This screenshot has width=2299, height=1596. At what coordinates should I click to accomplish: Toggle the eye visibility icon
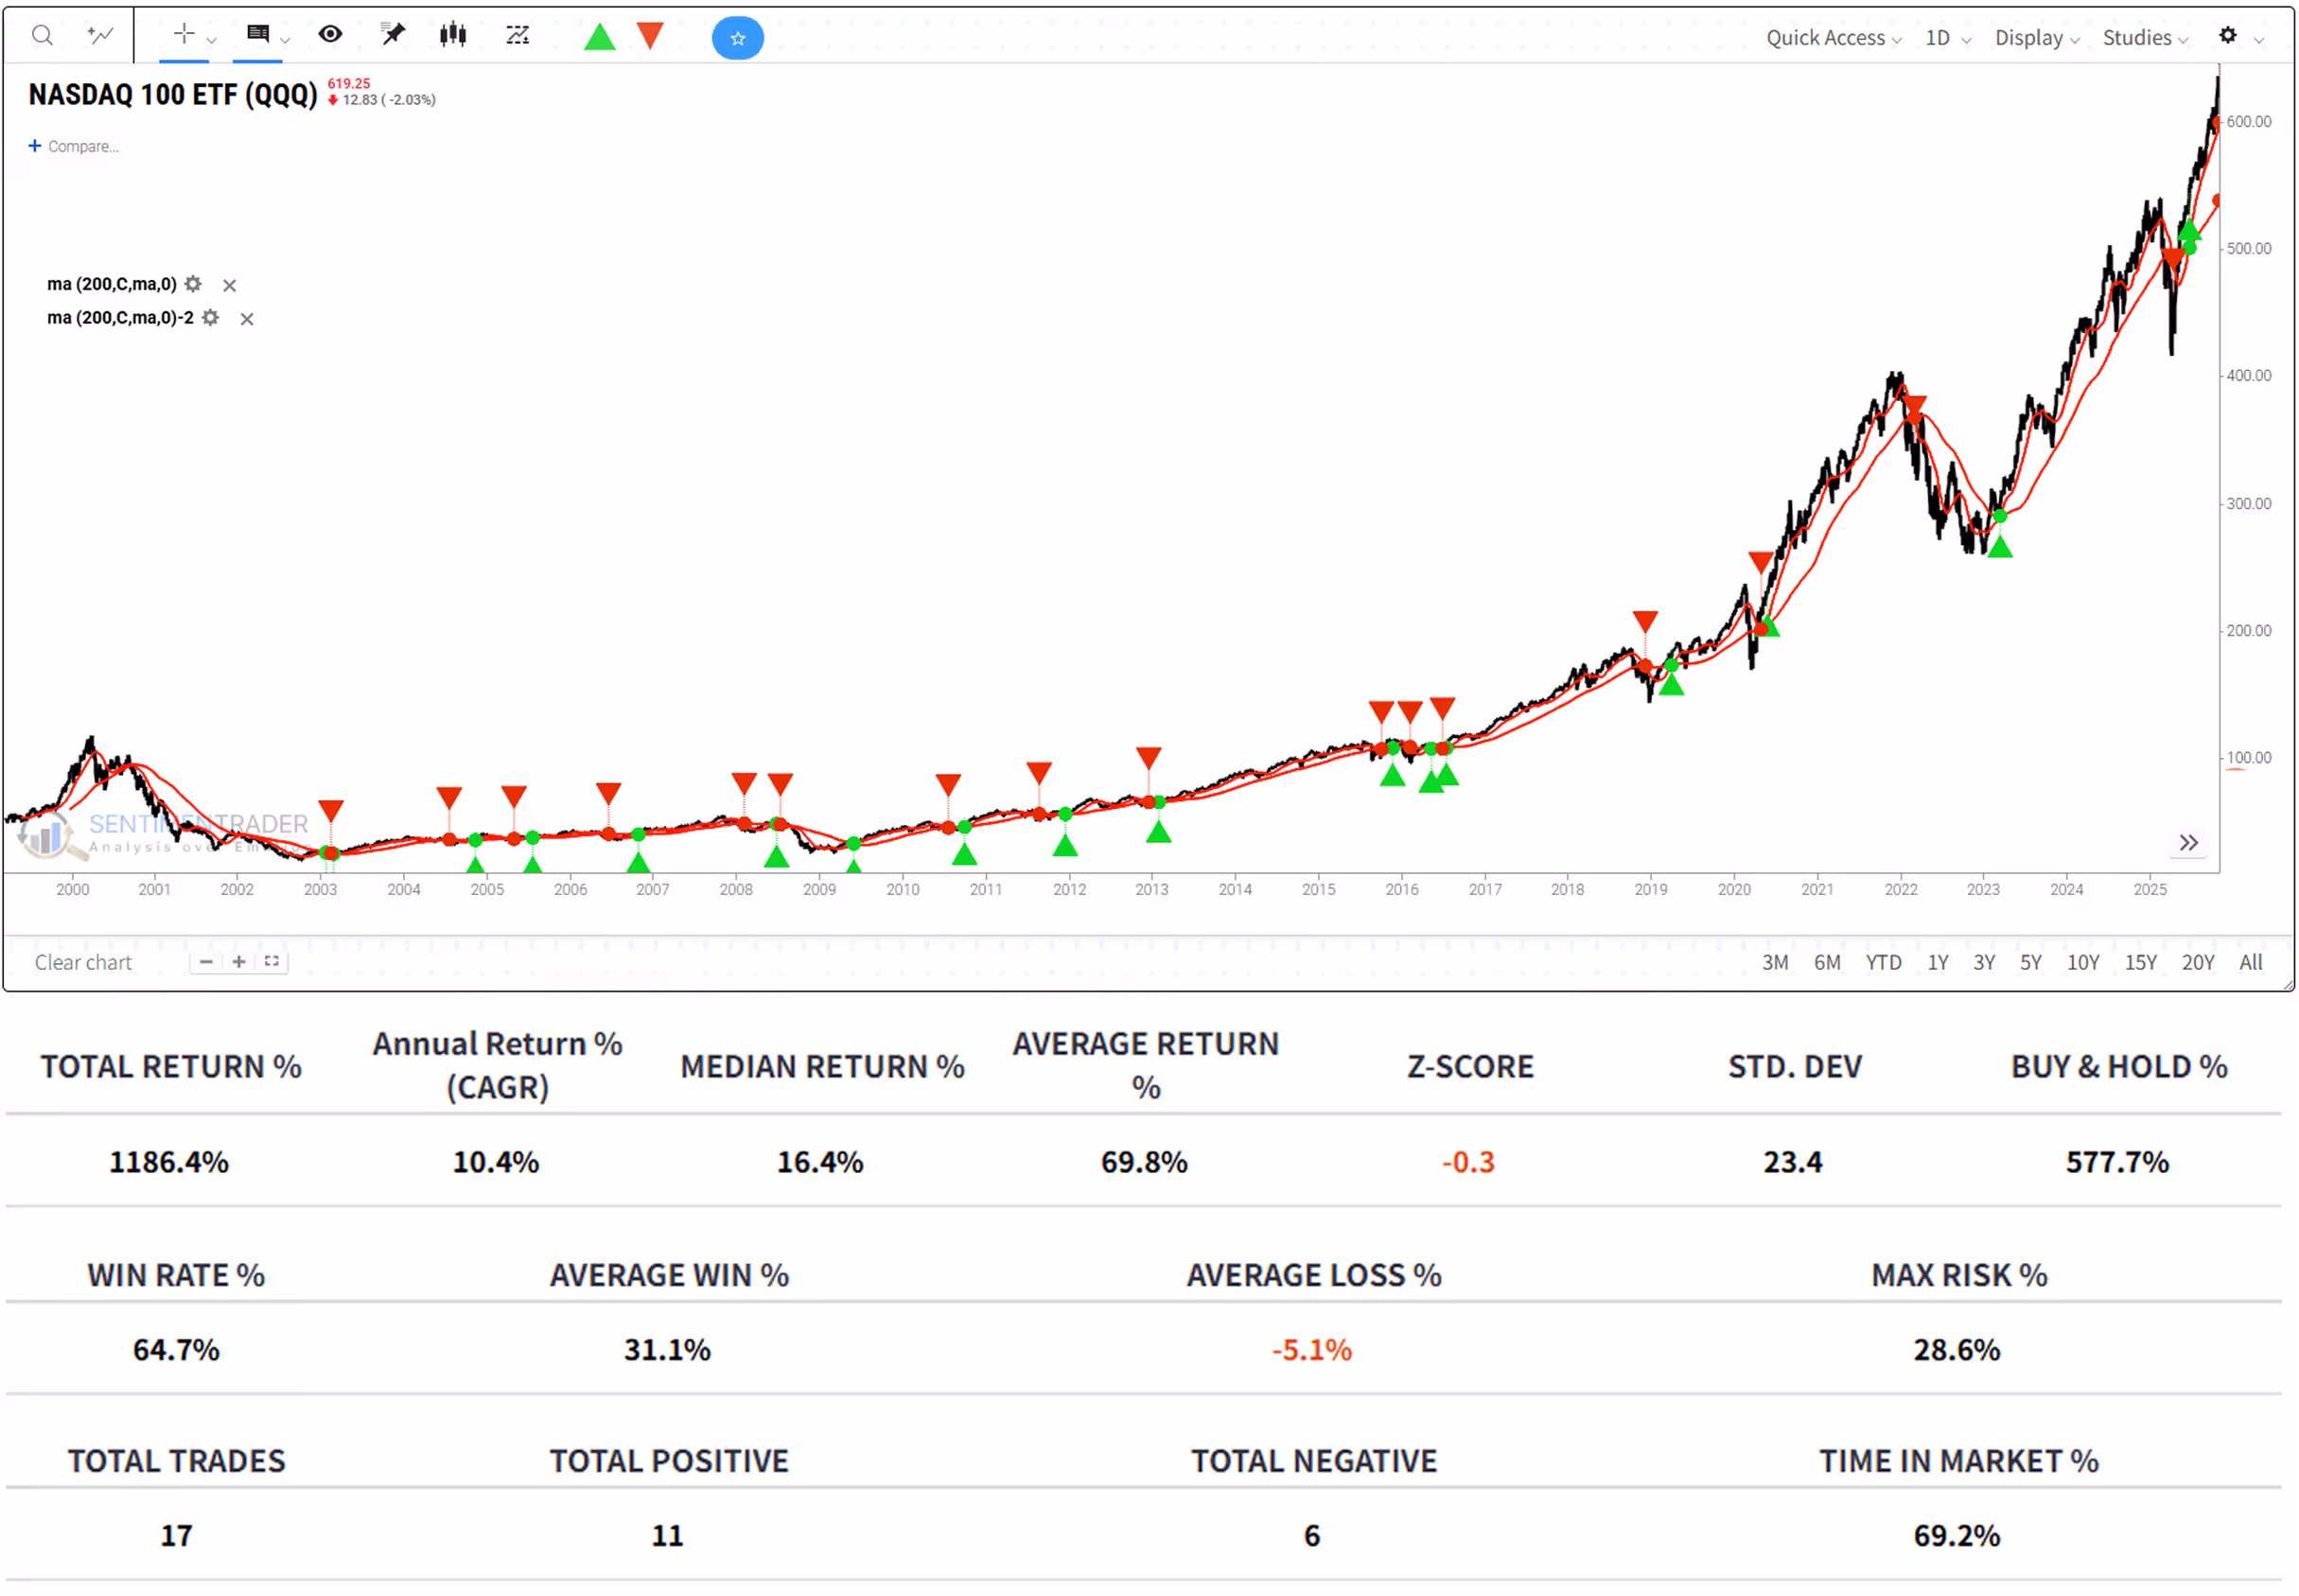330,35
